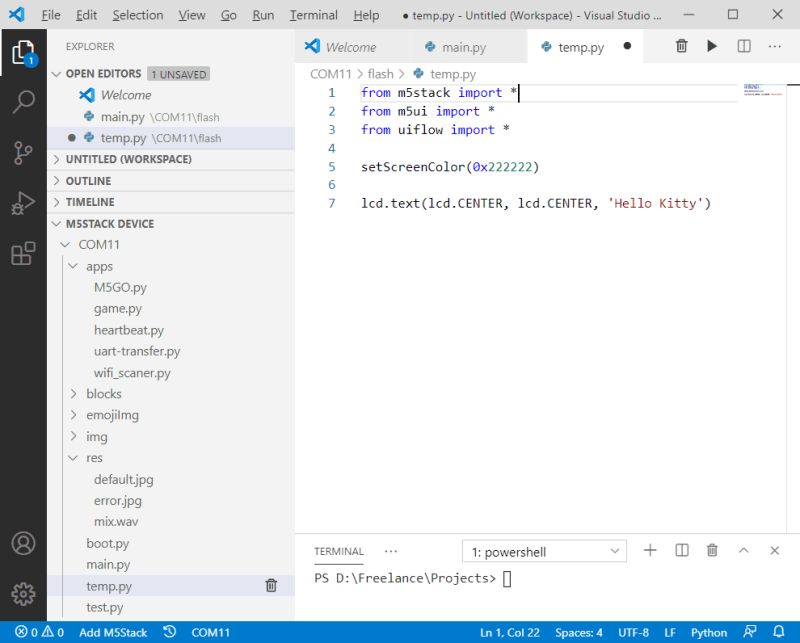Image resolution: width=800 pixels, height=643 pixels.
Task: Open the Search view
Action: click(24, 101)
